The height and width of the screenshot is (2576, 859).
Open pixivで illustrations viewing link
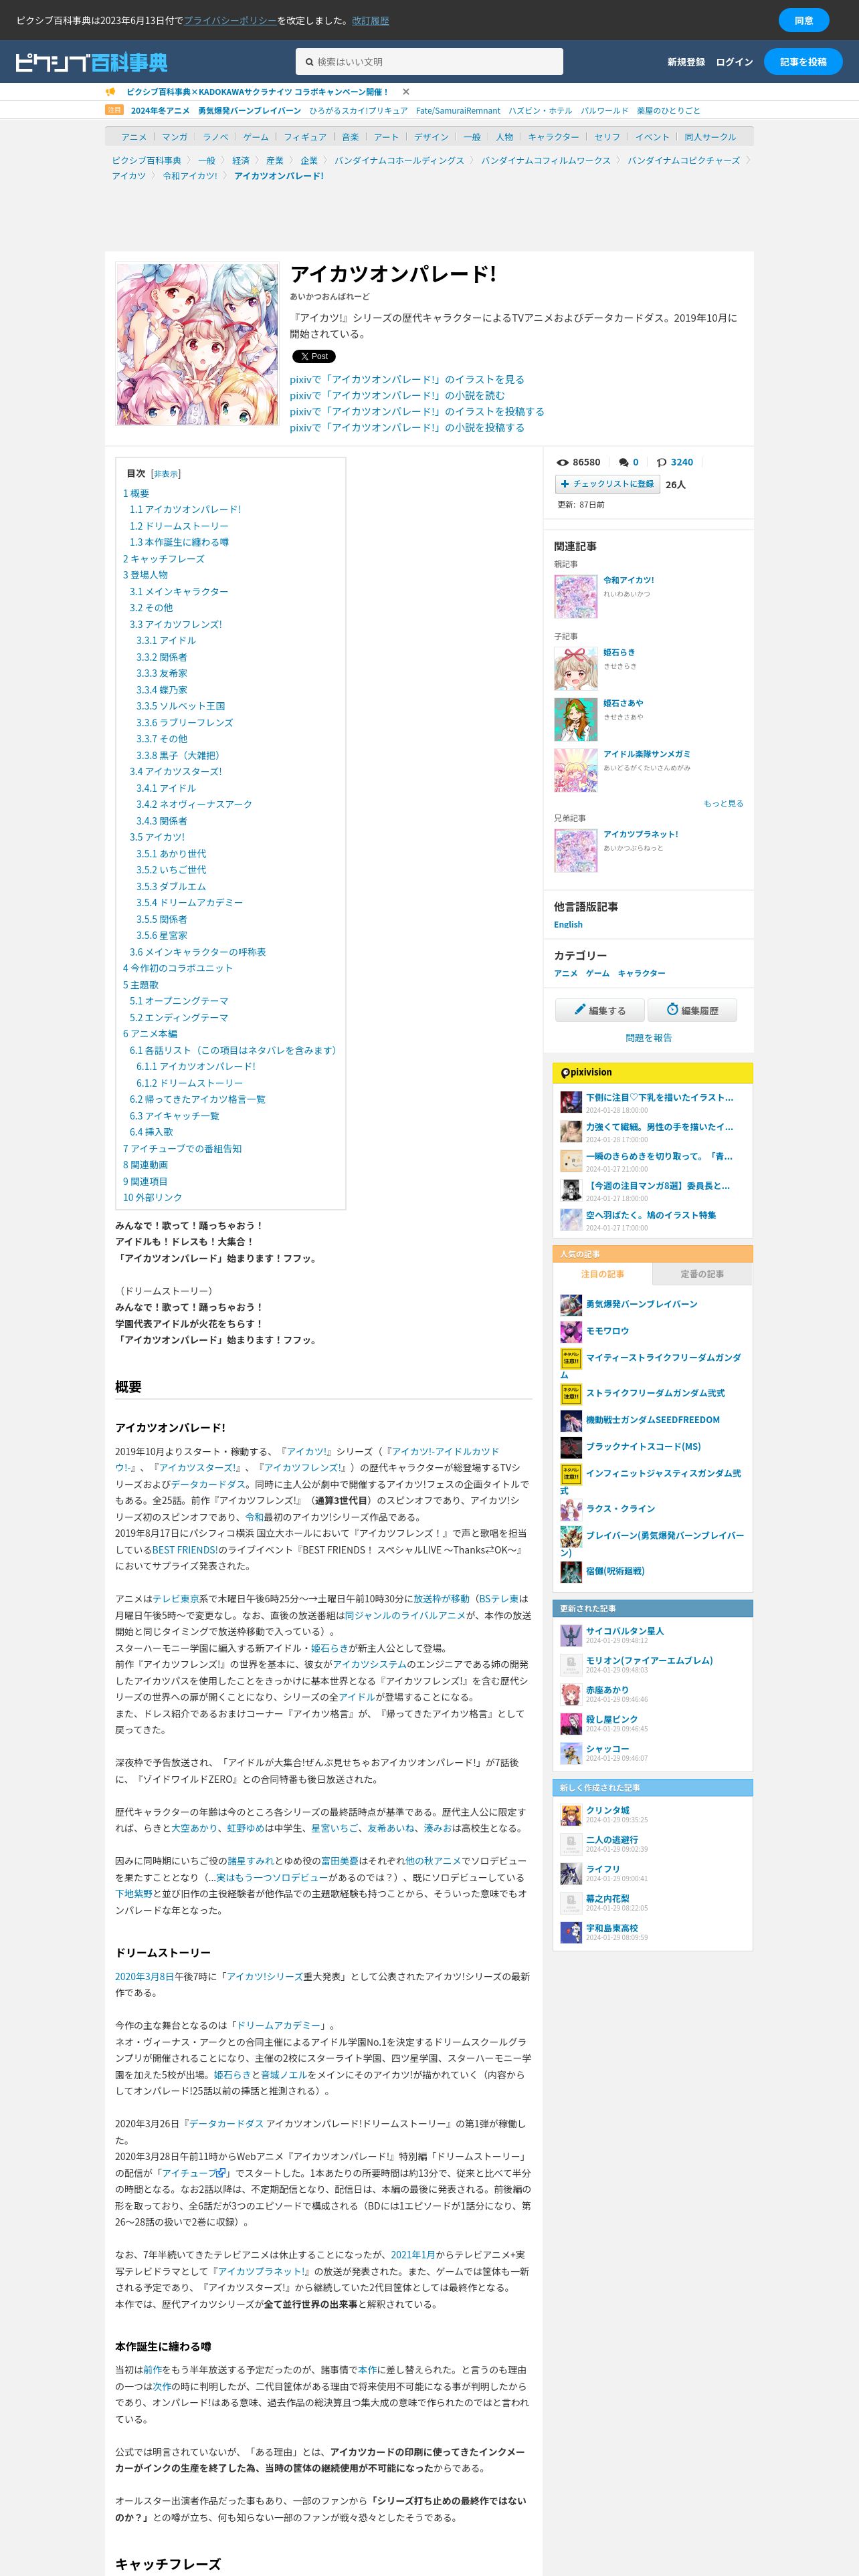pos(407,380)
